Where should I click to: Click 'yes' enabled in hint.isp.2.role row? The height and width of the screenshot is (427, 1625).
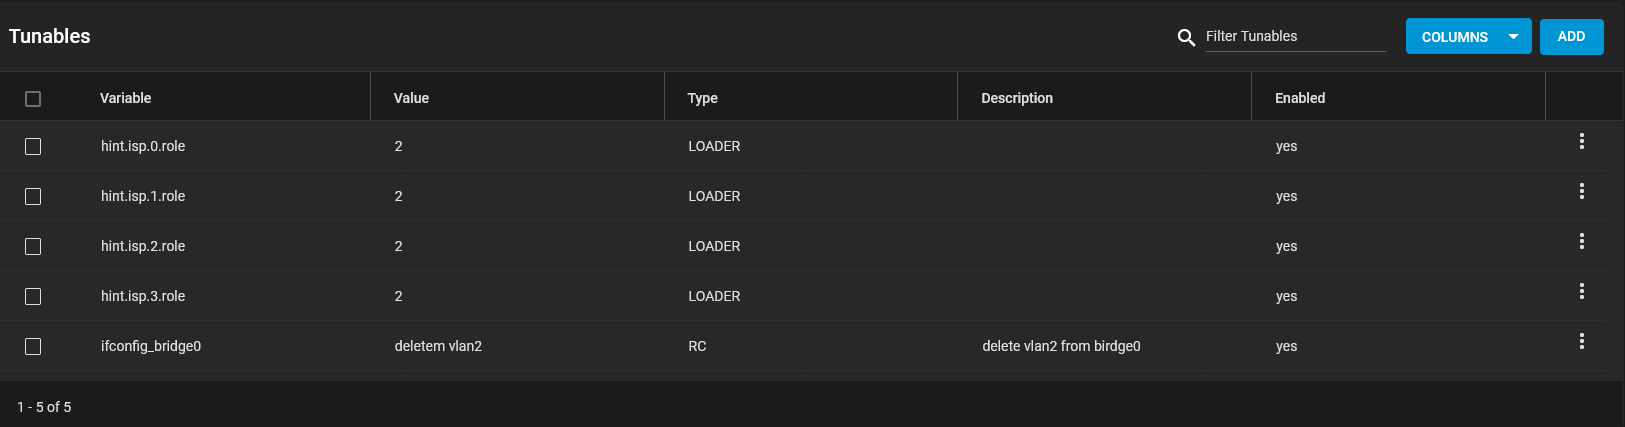(1286, 246)
